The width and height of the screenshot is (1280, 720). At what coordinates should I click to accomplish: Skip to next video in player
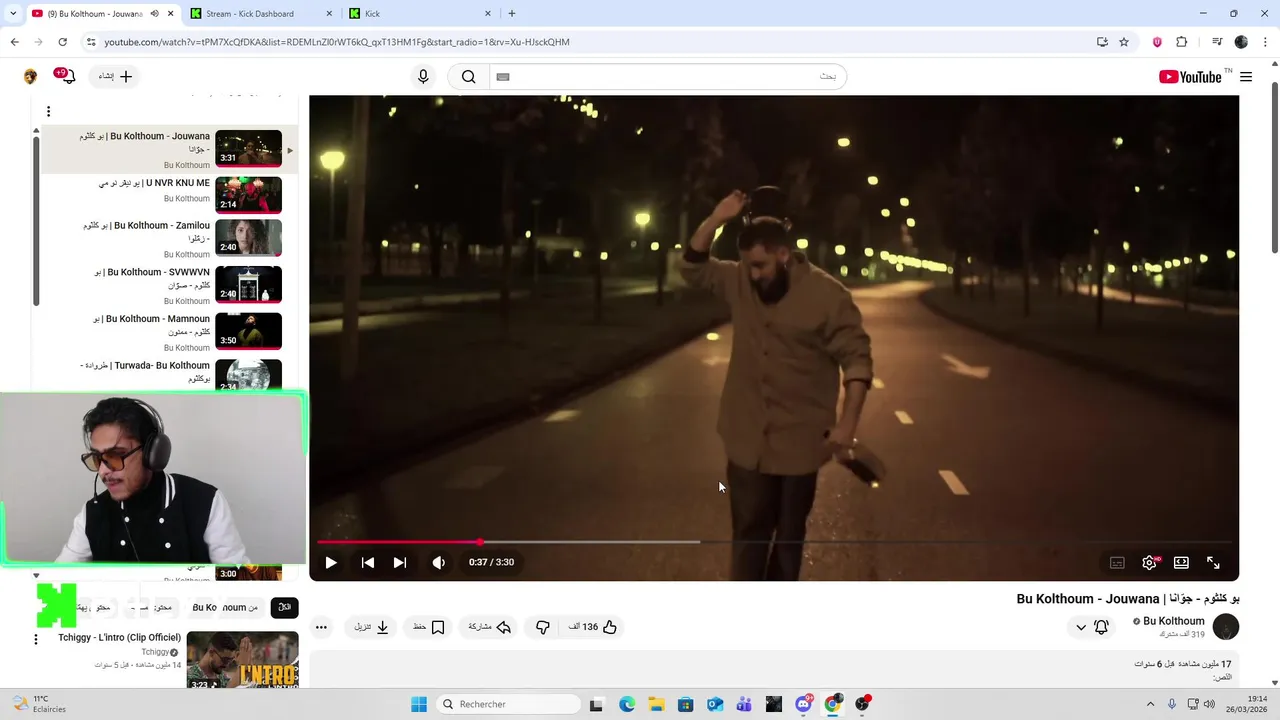click(399, 562)
